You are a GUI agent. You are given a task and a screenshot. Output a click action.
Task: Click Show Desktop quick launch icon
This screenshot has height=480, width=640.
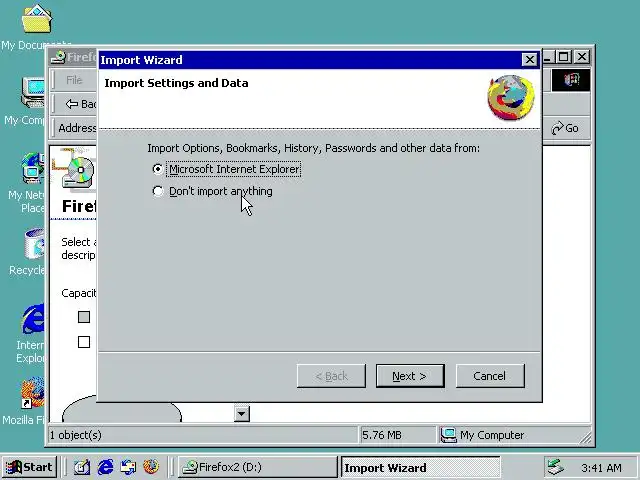(x=82, y=467)
